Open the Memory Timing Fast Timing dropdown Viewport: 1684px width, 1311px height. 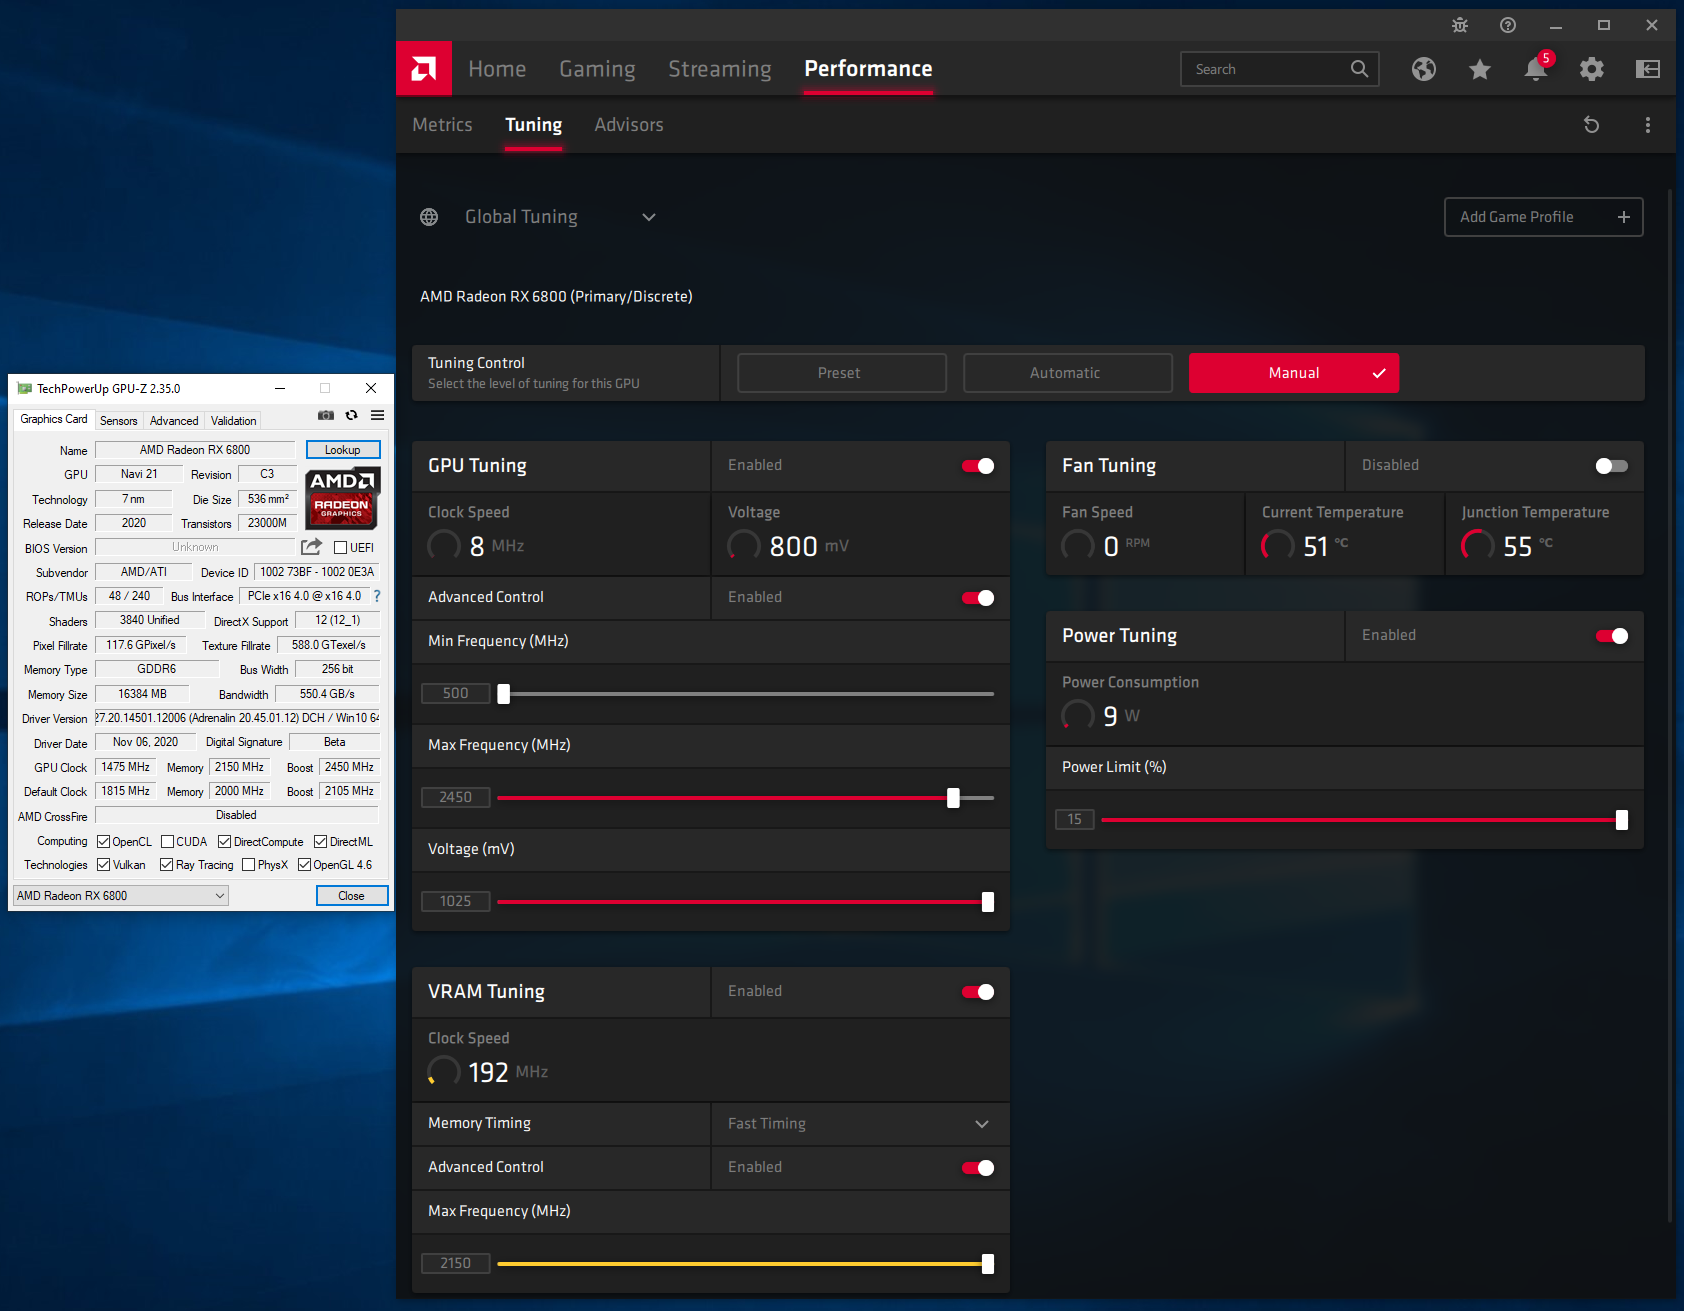pyautogui.click(x=860, y=1124)
